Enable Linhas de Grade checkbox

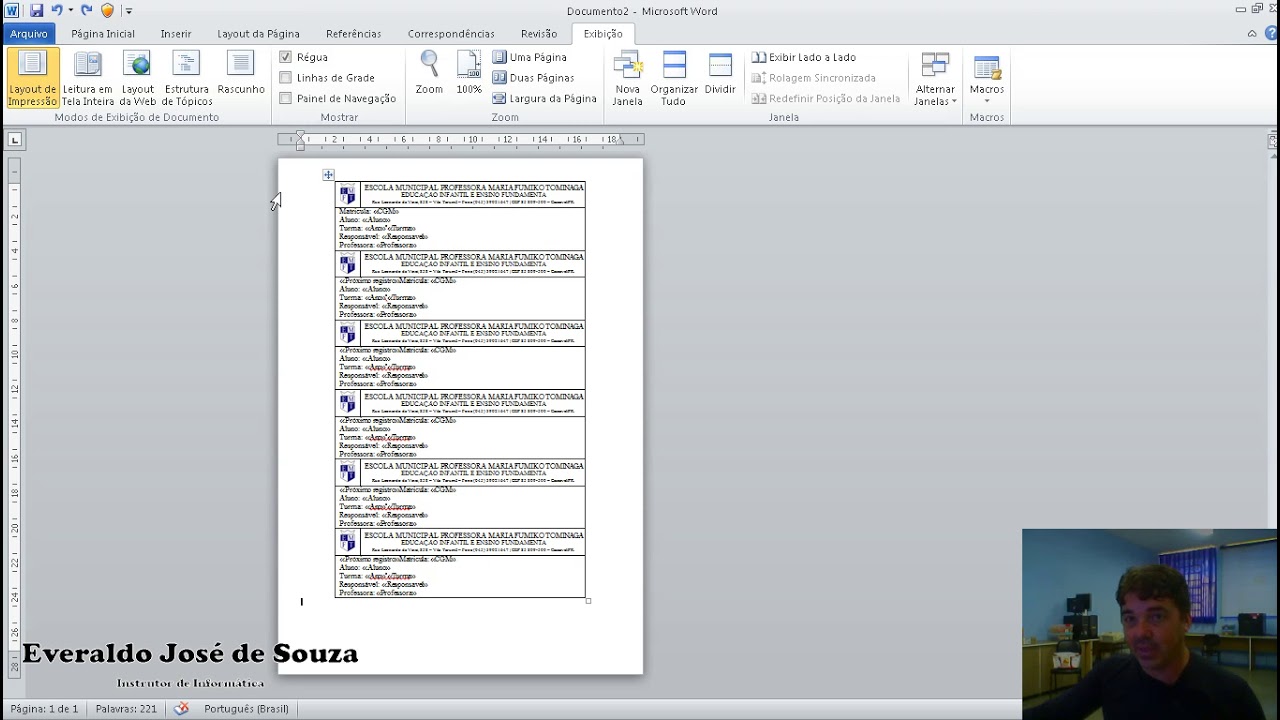pyautogui.click(x=285, y=77)
